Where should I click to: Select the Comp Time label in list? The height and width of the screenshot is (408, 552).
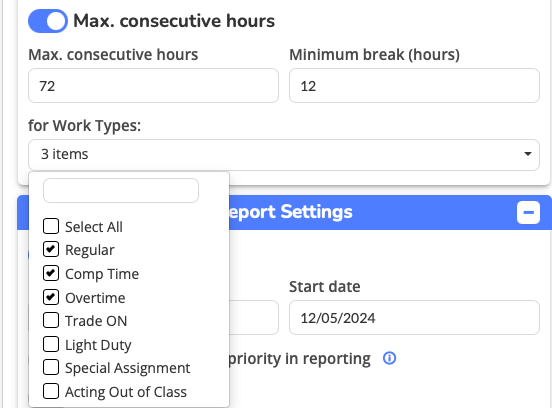tap(102, 274)
